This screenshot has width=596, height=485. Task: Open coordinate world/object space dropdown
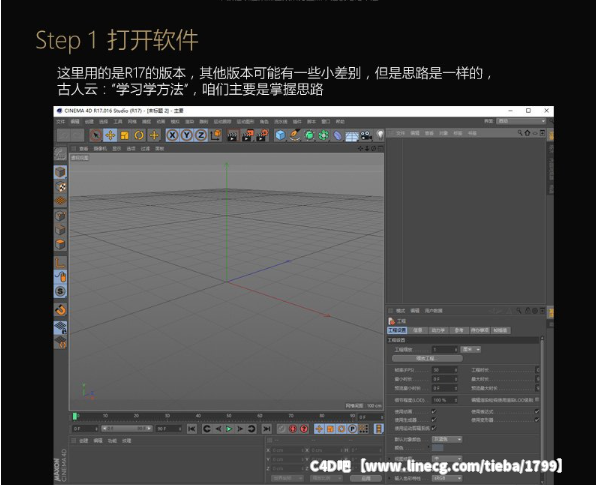pos(287,479)
